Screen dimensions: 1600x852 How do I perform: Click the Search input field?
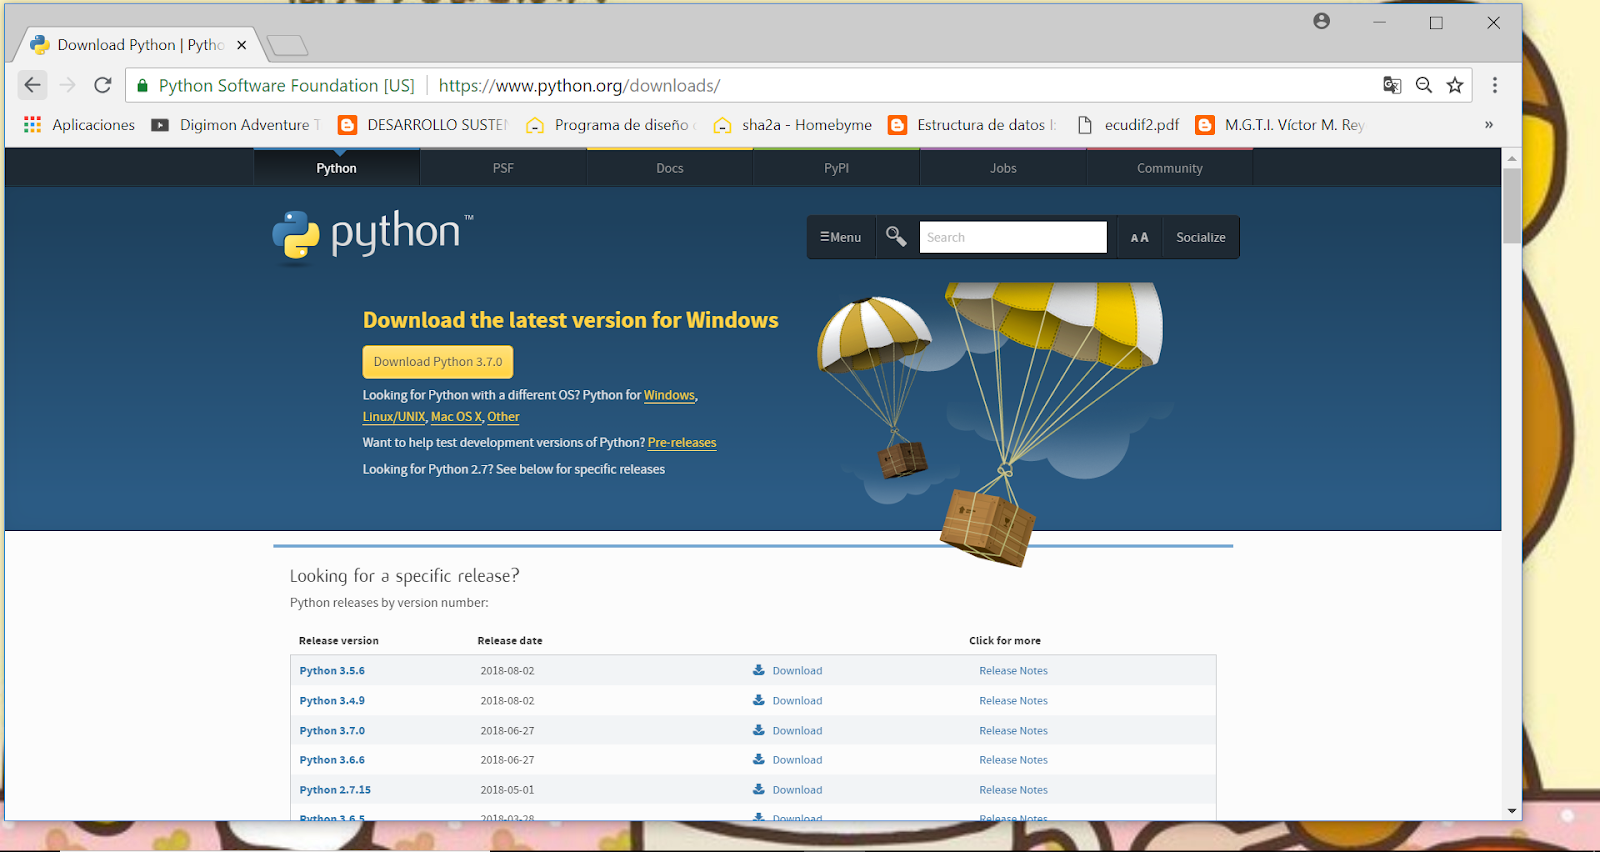coord(1012,237)
